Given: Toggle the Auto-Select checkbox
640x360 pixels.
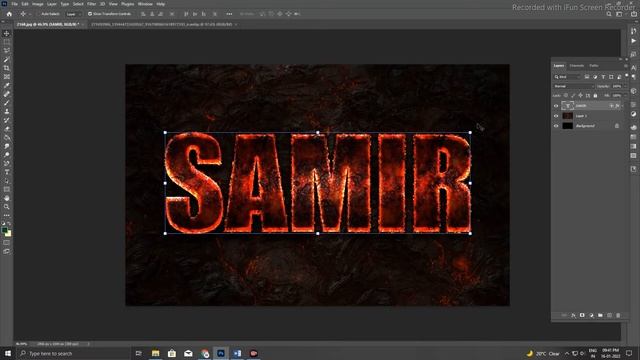Looking at the screenshot, I should pos(38,14).
